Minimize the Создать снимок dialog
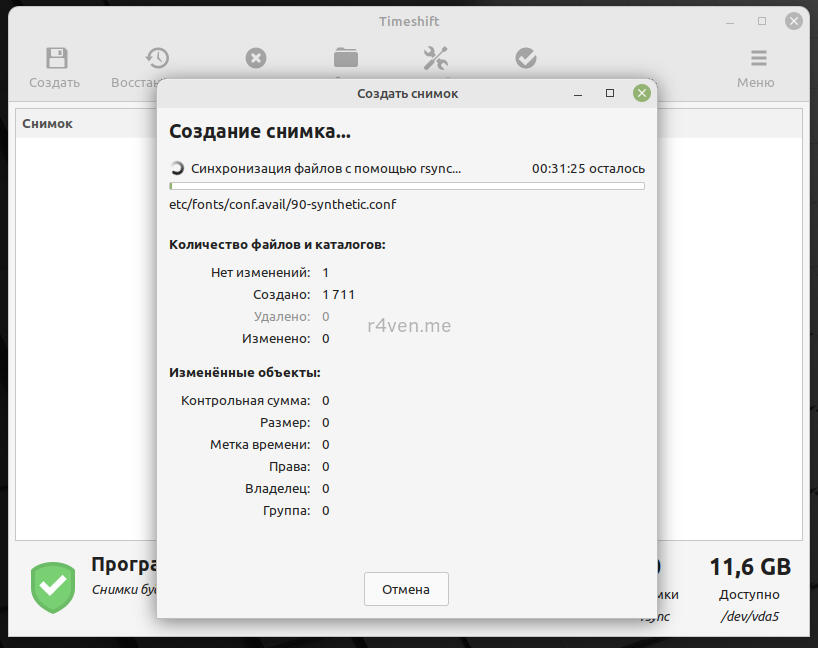This screenshot has width=818, height=648. click(578, 93)
